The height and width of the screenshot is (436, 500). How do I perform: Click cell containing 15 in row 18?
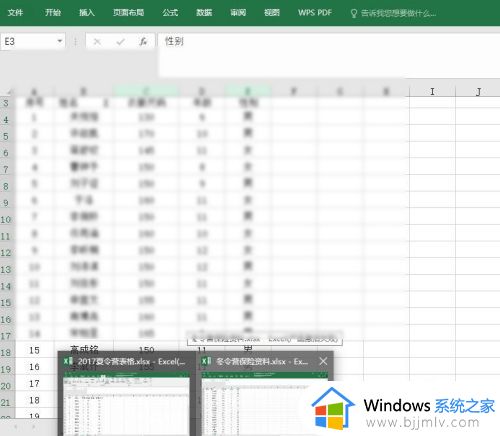pyautogui.click(x=34, y=350)
